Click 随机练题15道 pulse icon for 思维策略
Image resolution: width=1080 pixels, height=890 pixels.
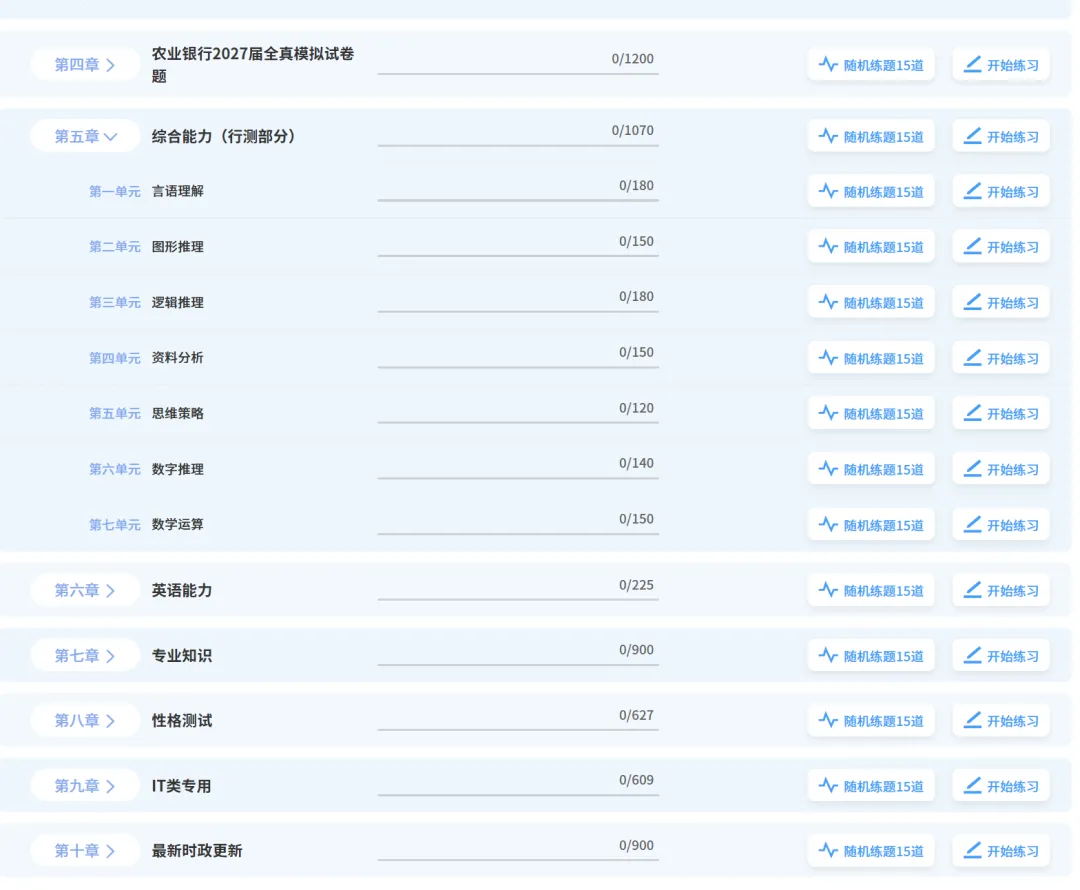[x=828, y=413]
